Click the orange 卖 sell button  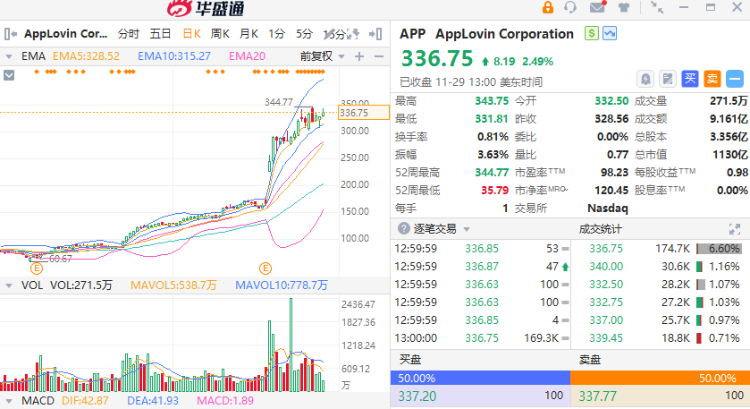point(712,79)
